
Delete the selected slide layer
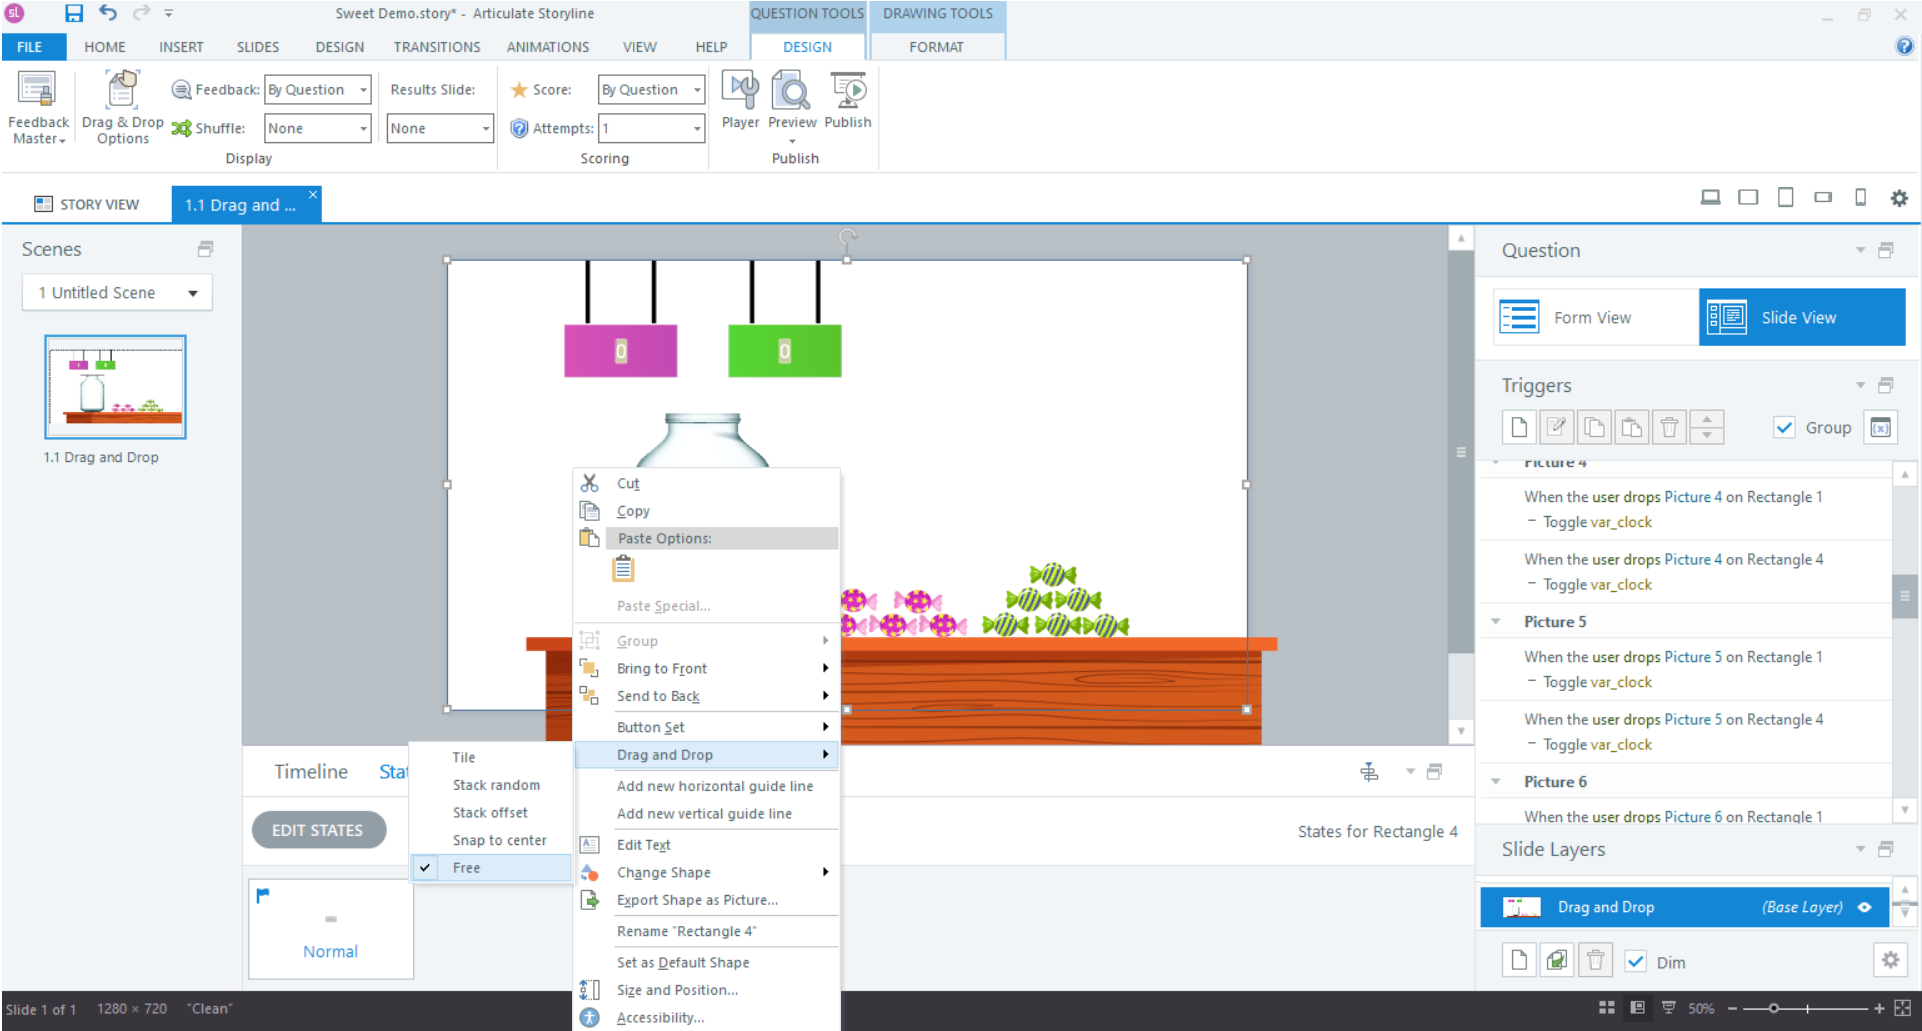pyautogui.click(x=1595, y=961)
